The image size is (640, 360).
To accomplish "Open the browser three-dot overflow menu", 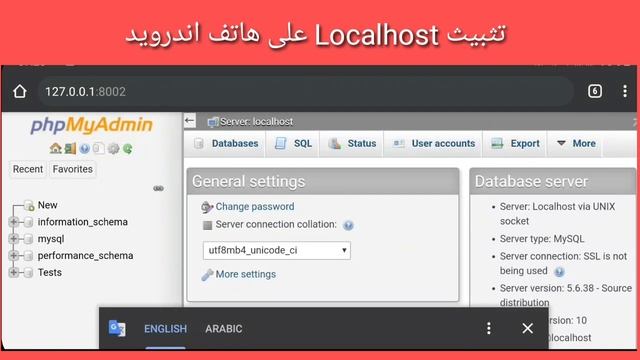I will tap(625, 91).
